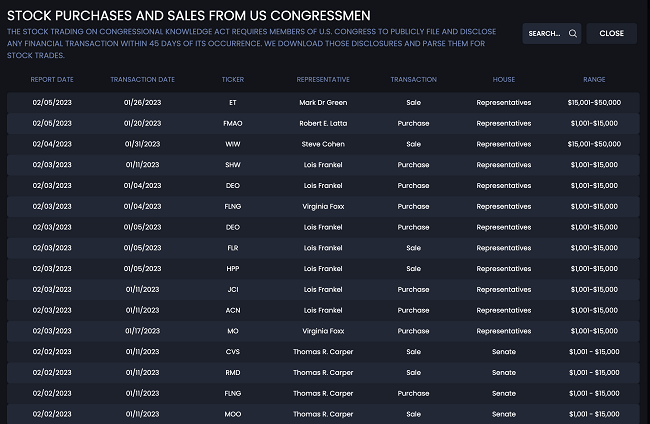Image resolution: width=650 pixels, height=424 pixels.
Task: Click the Senate cell in MCO row
Action: (504, 414)
